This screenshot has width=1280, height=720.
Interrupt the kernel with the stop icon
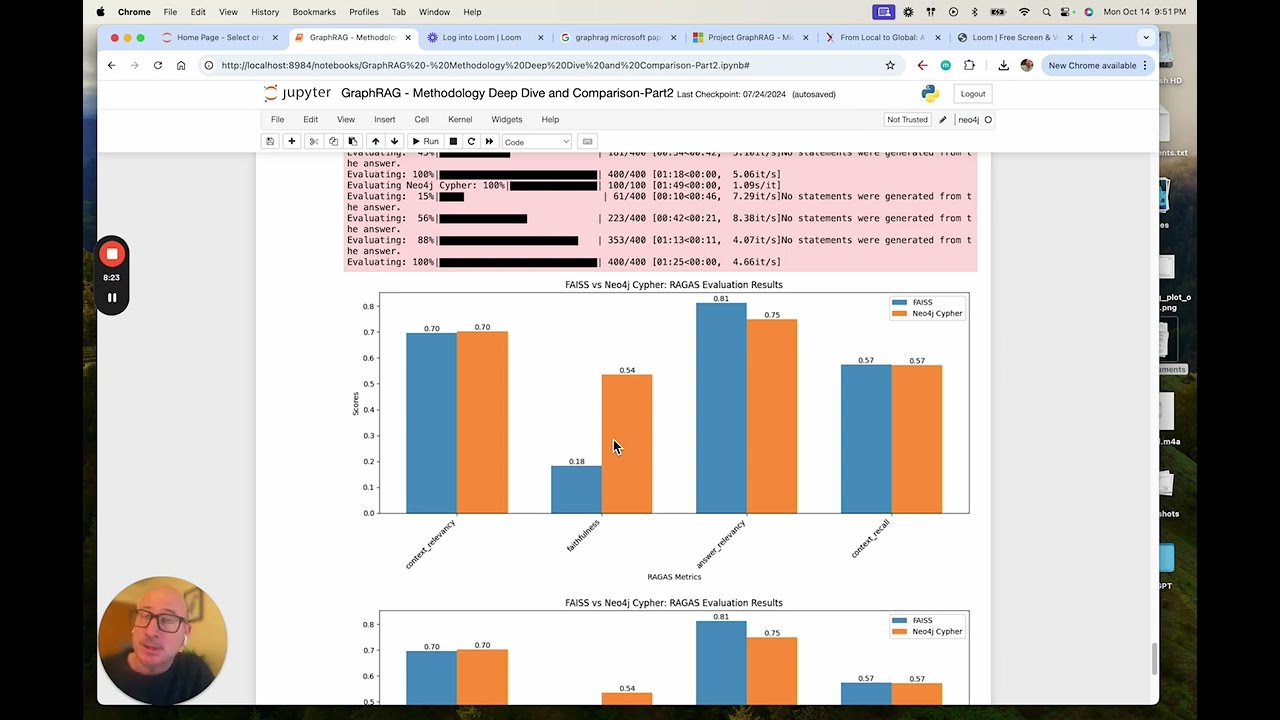(453, 141)
